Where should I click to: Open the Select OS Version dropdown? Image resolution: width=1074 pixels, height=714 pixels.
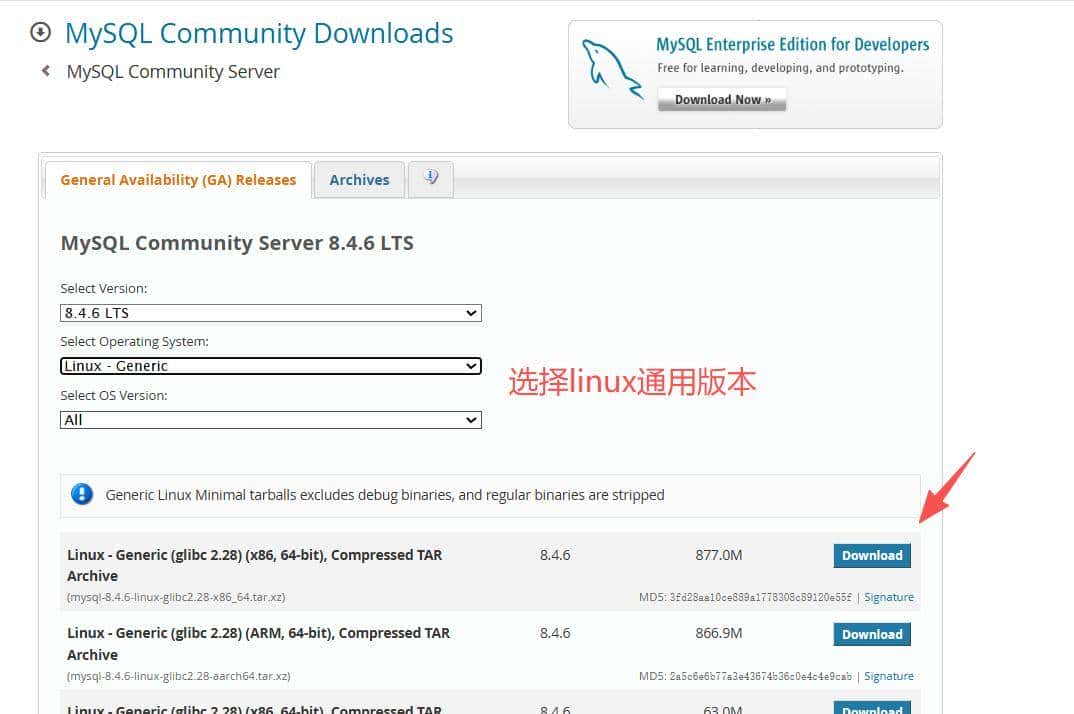(x=270, y=419)
